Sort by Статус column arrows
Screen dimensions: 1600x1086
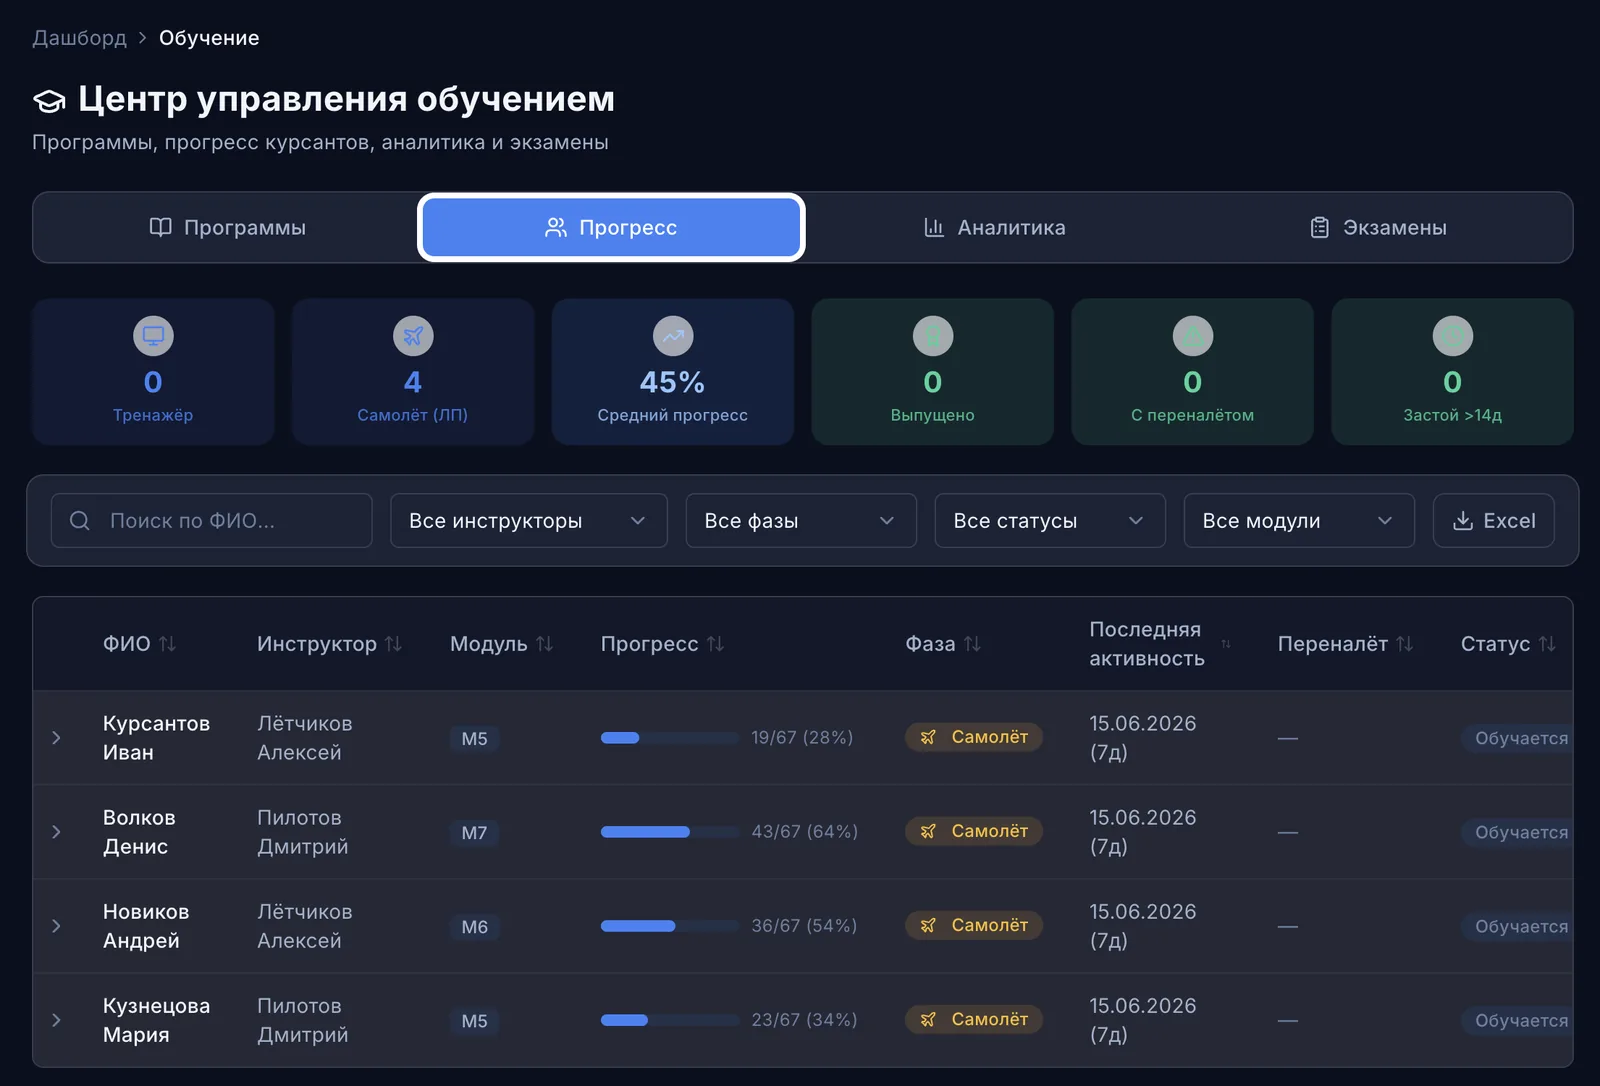point(1547,644)
